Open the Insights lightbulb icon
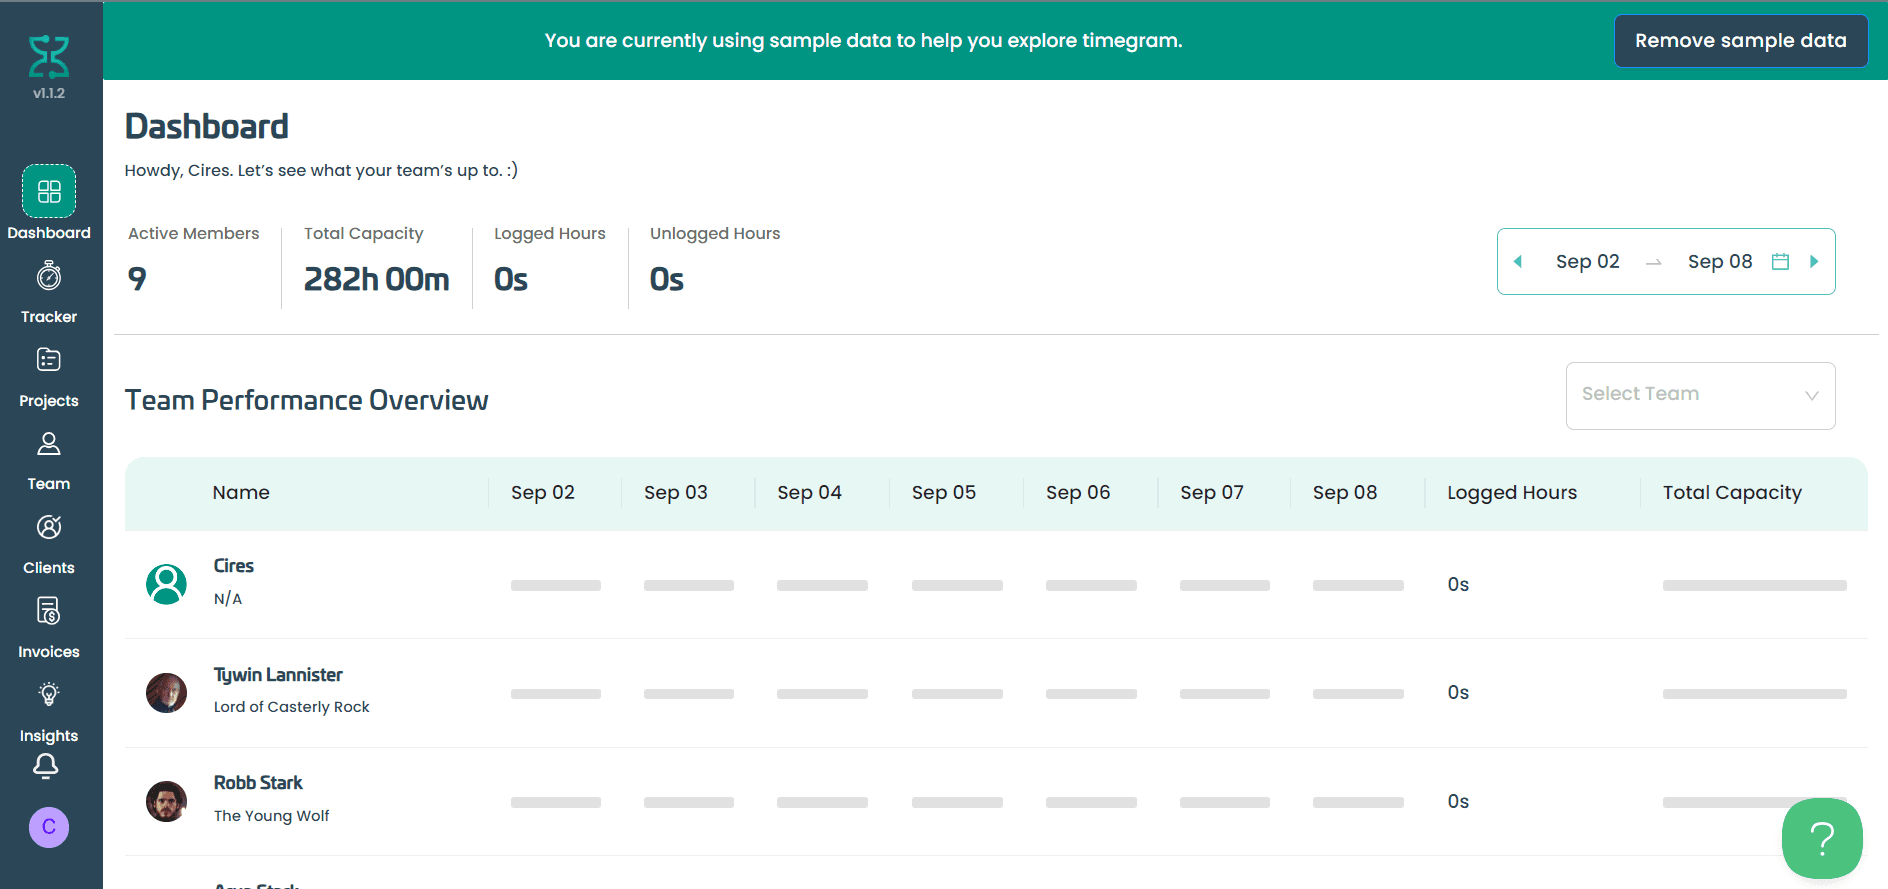This screenshot has height=889, width=1888. pos(49,694)
